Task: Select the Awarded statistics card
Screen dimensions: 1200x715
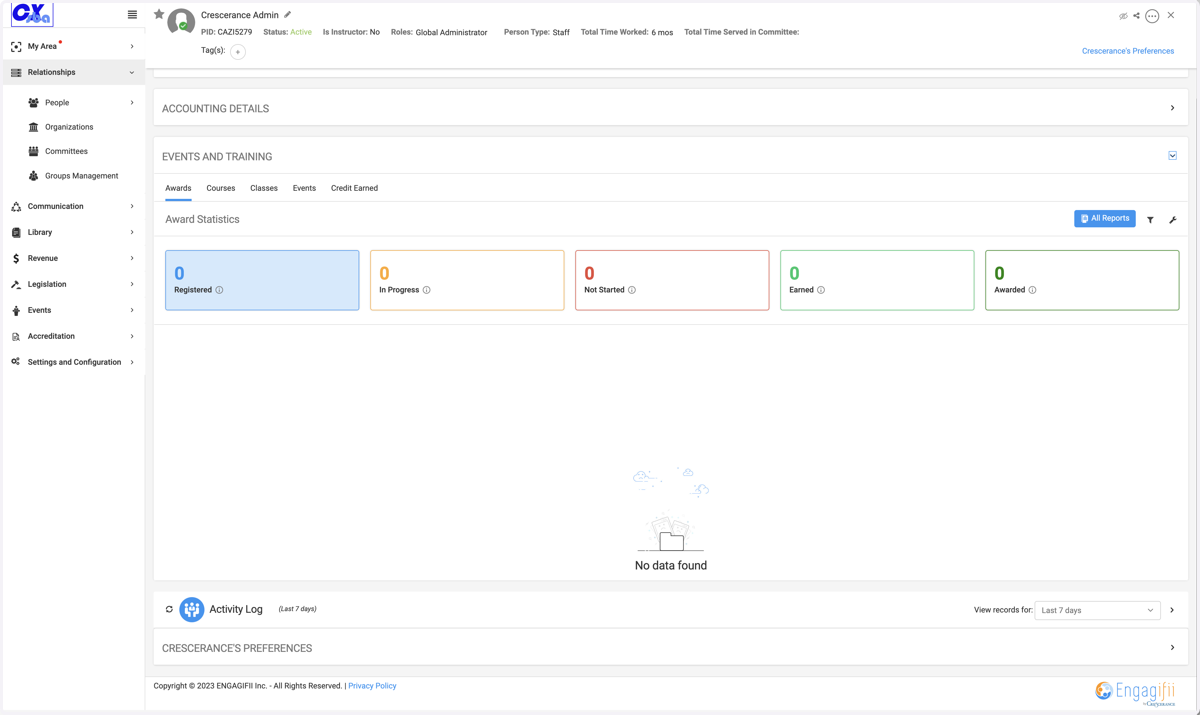Action: click(x=1082, y=280)
